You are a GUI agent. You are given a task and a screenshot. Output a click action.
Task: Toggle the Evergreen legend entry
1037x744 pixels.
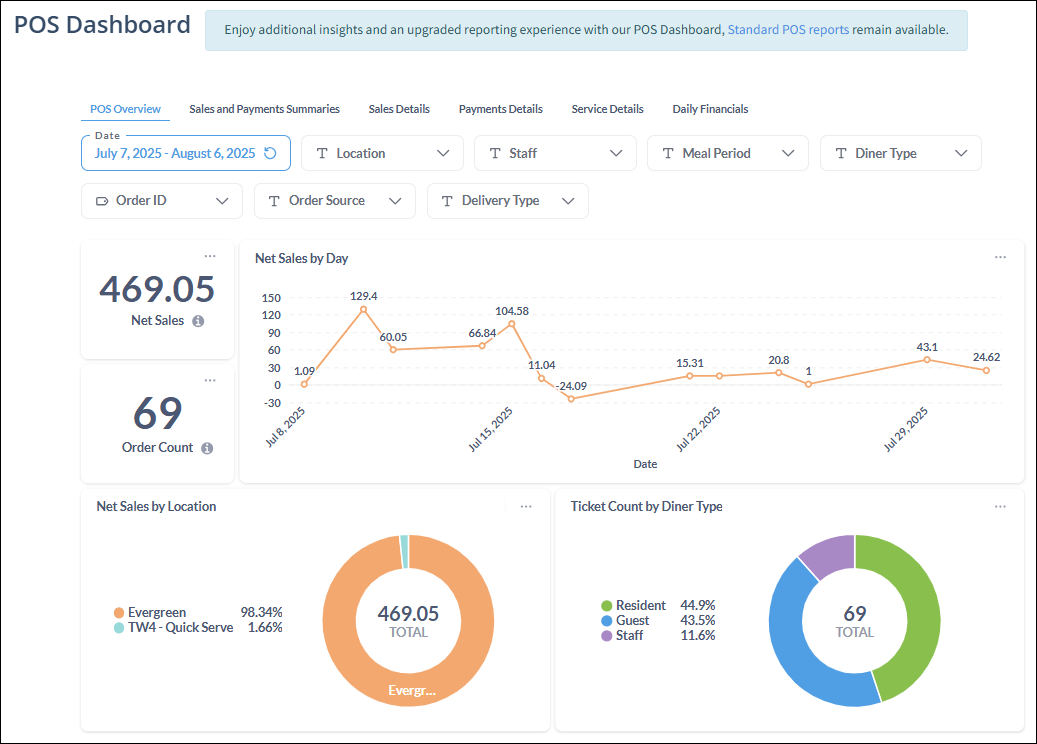click(x=157, y=612)
